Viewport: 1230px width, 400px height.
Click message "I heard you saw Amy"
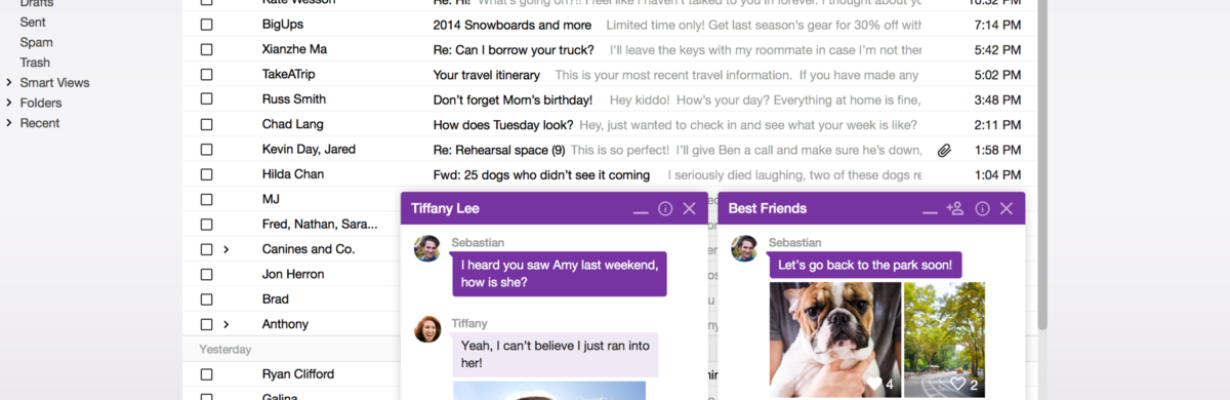tap(559, 273)
